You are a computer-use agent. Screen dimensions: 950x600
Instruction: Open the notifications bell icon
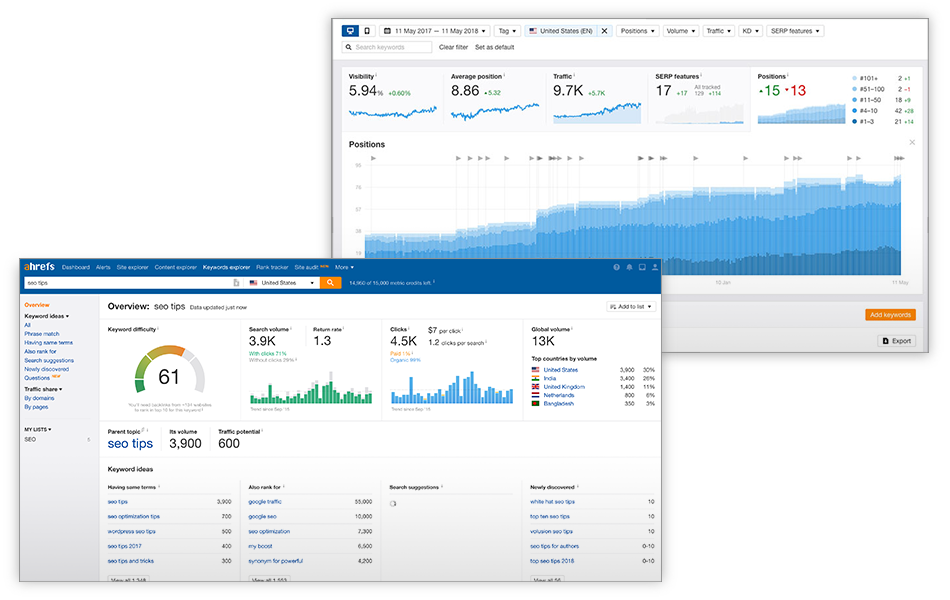pos(629,267)
